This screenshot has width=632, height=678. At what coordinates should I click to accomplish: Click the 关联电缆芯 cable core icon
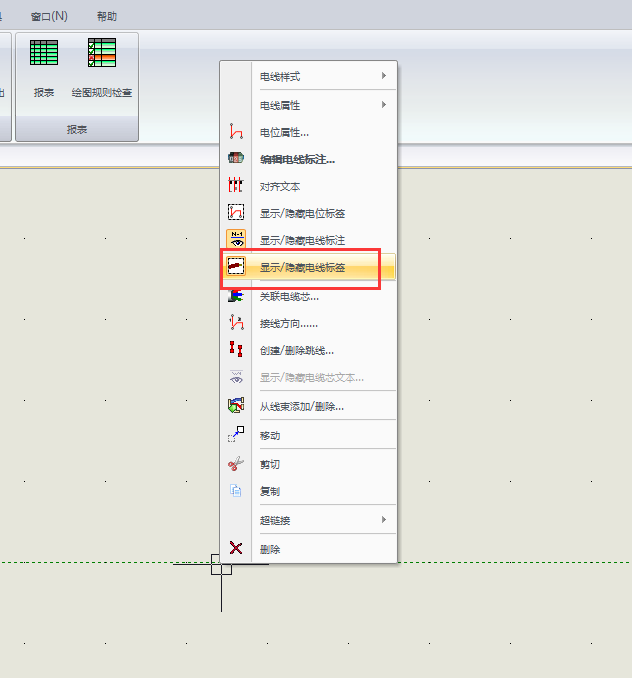point(236,296)
